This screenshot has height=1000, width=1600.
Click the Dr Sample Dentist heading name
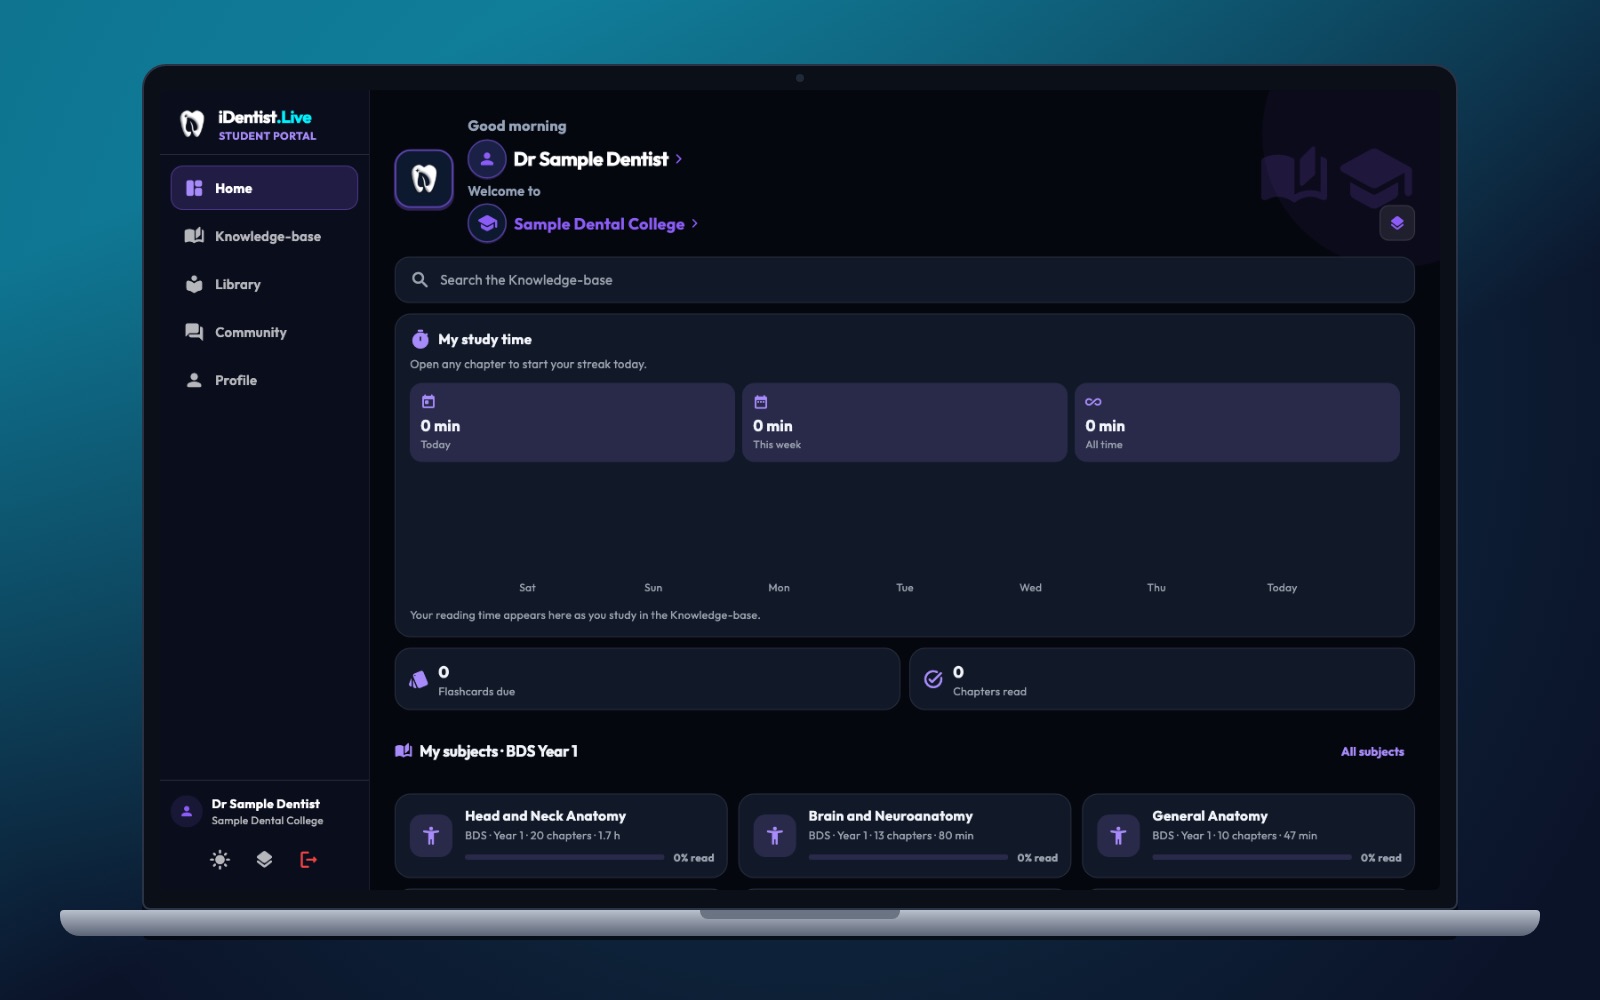591,159
